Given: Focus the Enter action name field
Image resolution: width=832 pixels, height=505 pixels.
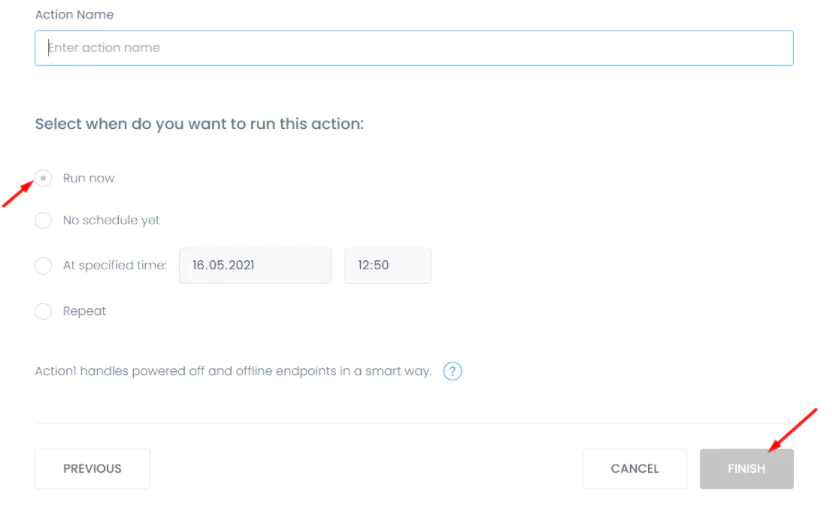Looking at the screenshot, I should [x=414, y=48].
